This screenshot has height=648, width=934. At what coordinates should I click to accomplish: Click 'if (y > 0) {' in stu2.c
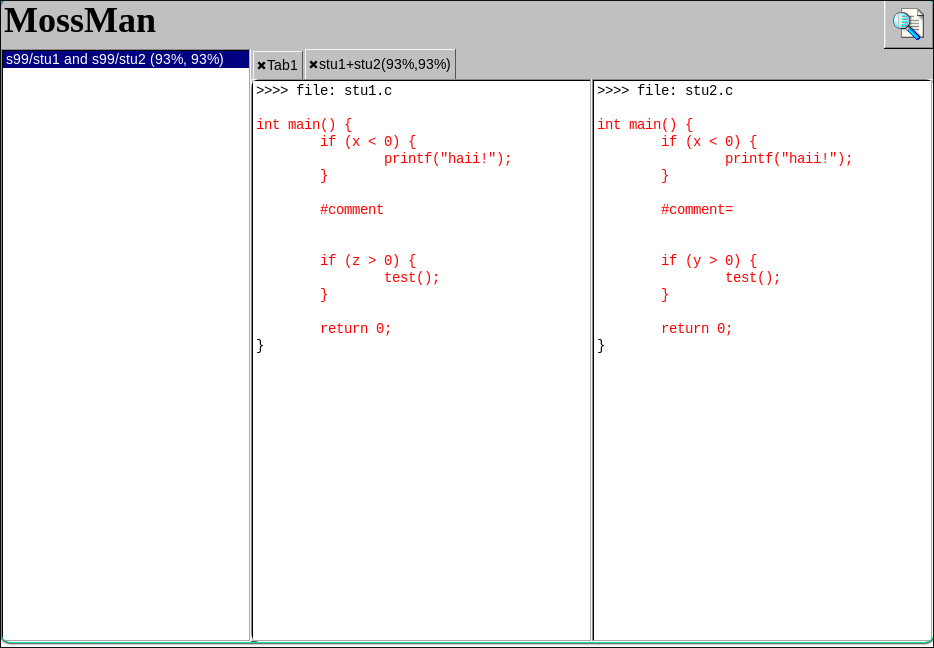pos(708,260)
